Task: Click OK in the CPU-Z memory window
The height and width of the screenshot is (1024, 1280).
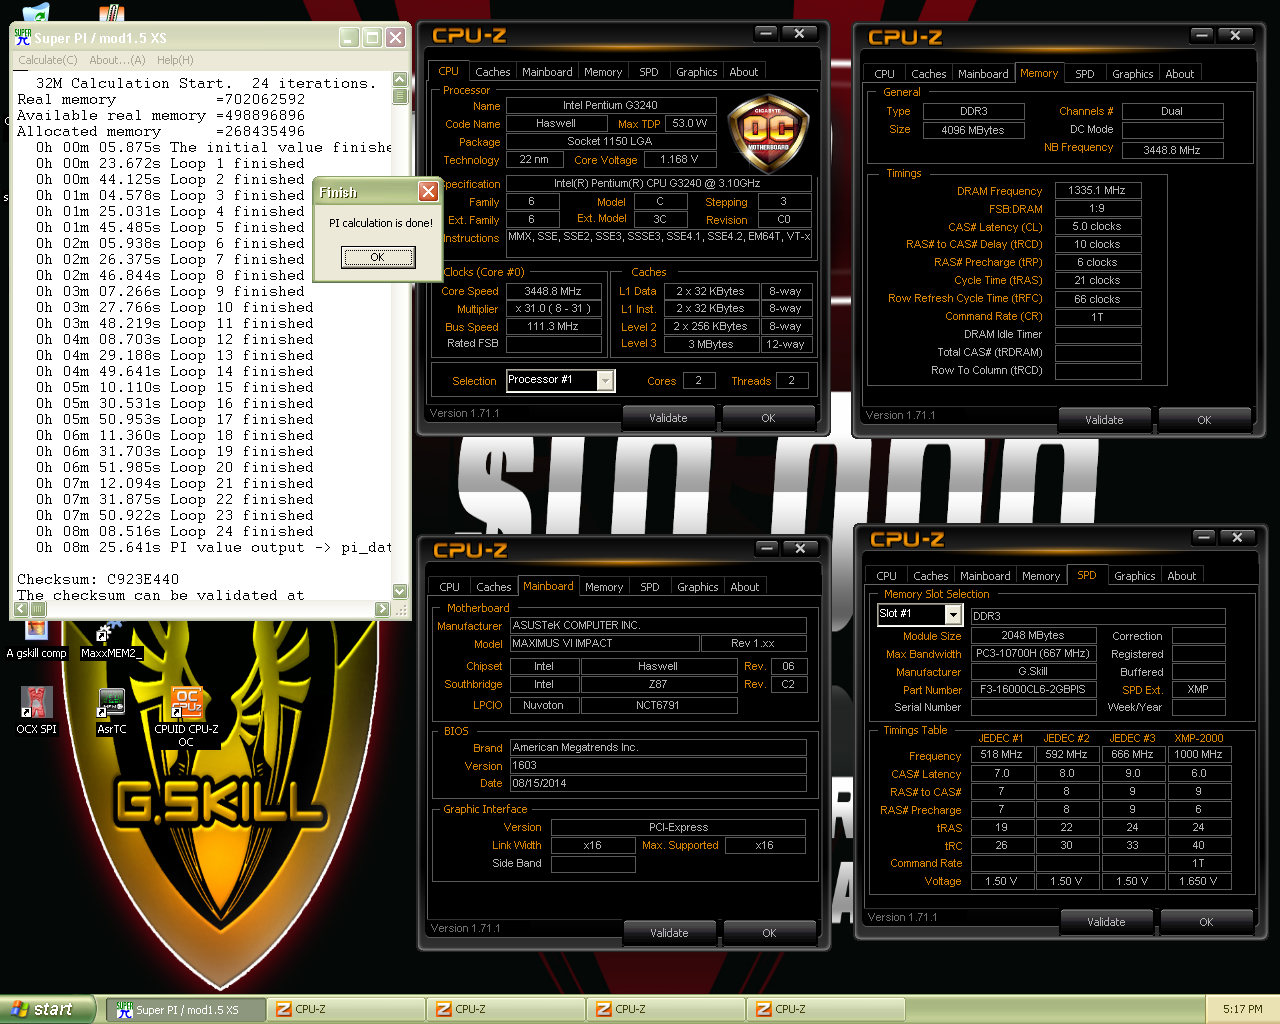Action: point(1204,420)
